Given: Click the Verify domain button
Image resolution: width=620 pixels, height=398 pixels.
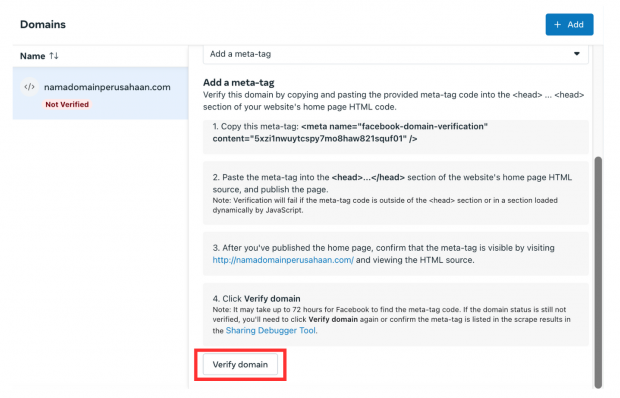Looking at the screenshot, I should 240,364.
